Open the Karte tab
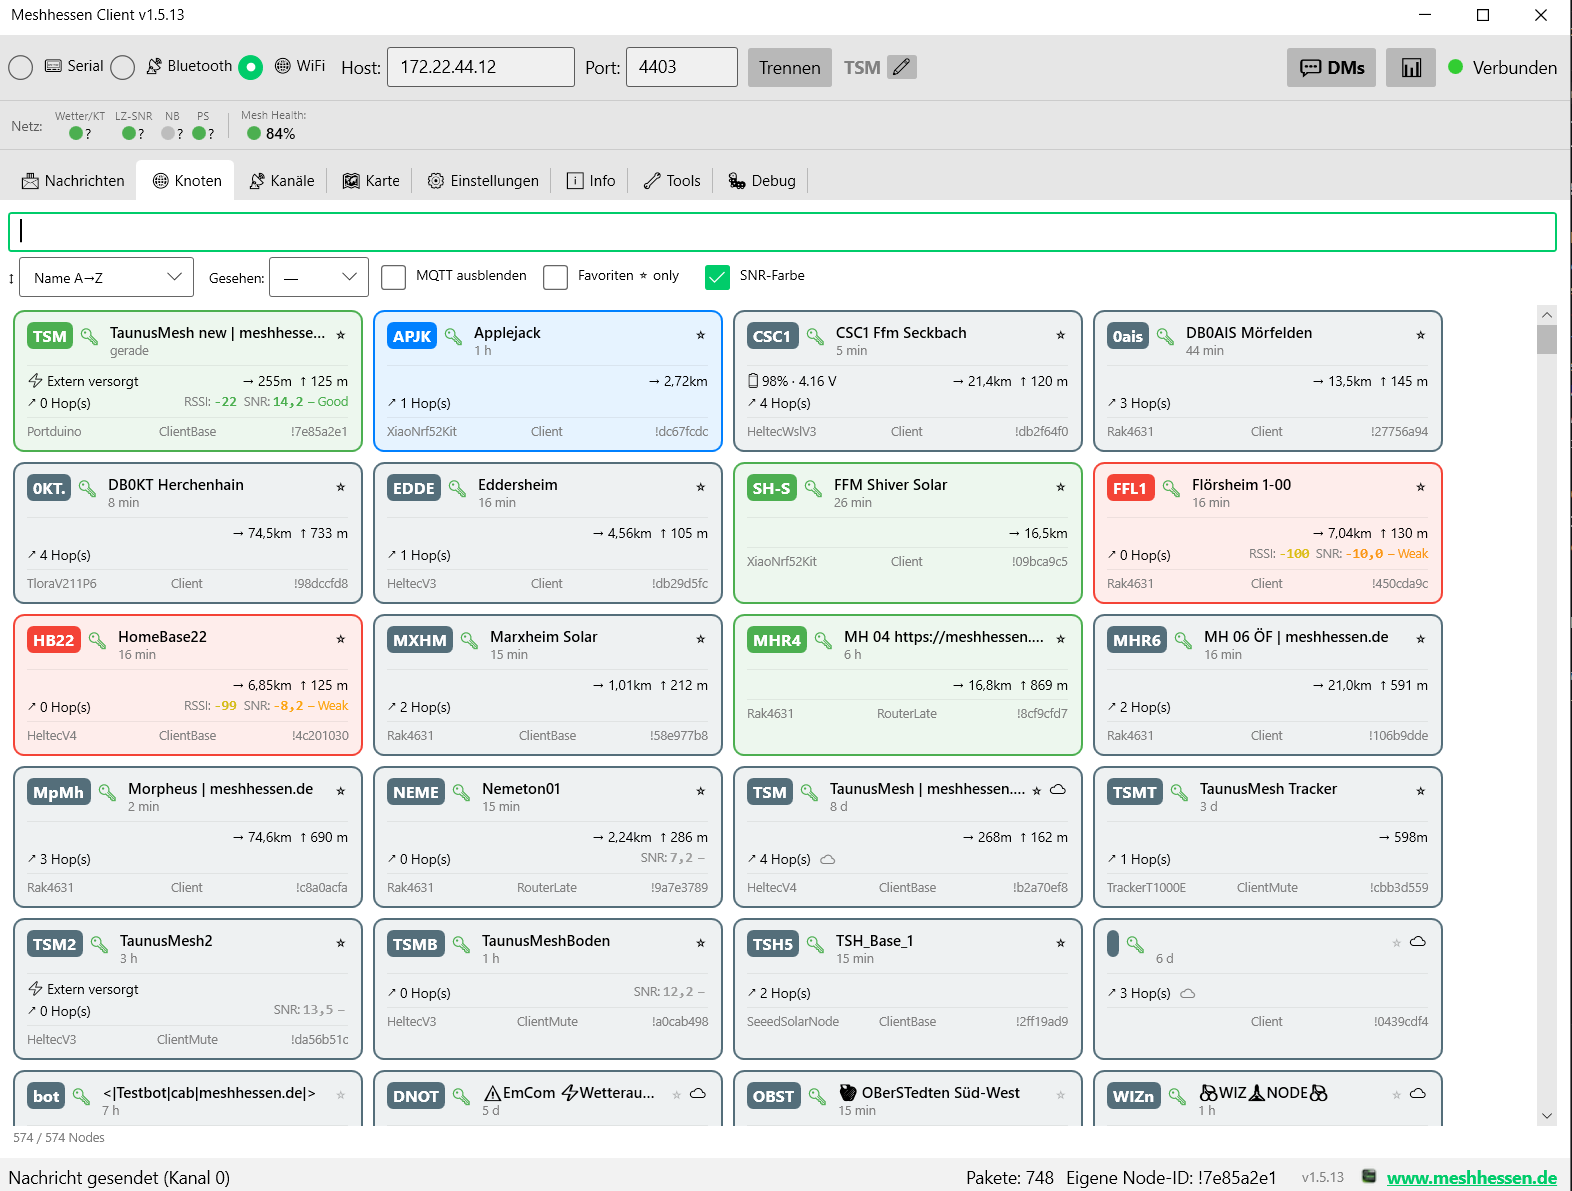The width and height of the screenshot is (1572, 1191). click(371, 181)
